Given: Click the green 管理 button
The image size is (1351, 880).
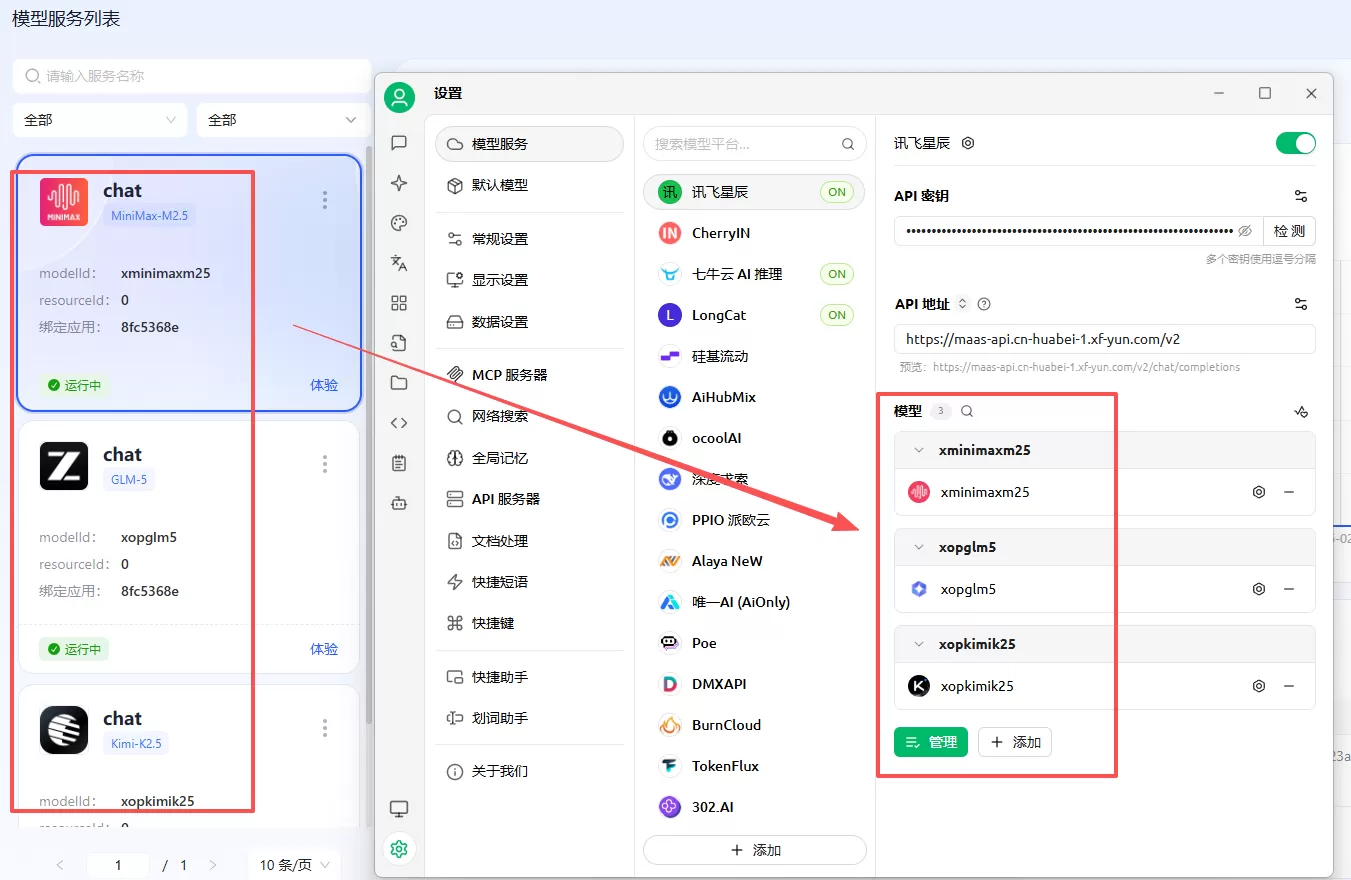Looking at the screenshot, I should [931, 742].
